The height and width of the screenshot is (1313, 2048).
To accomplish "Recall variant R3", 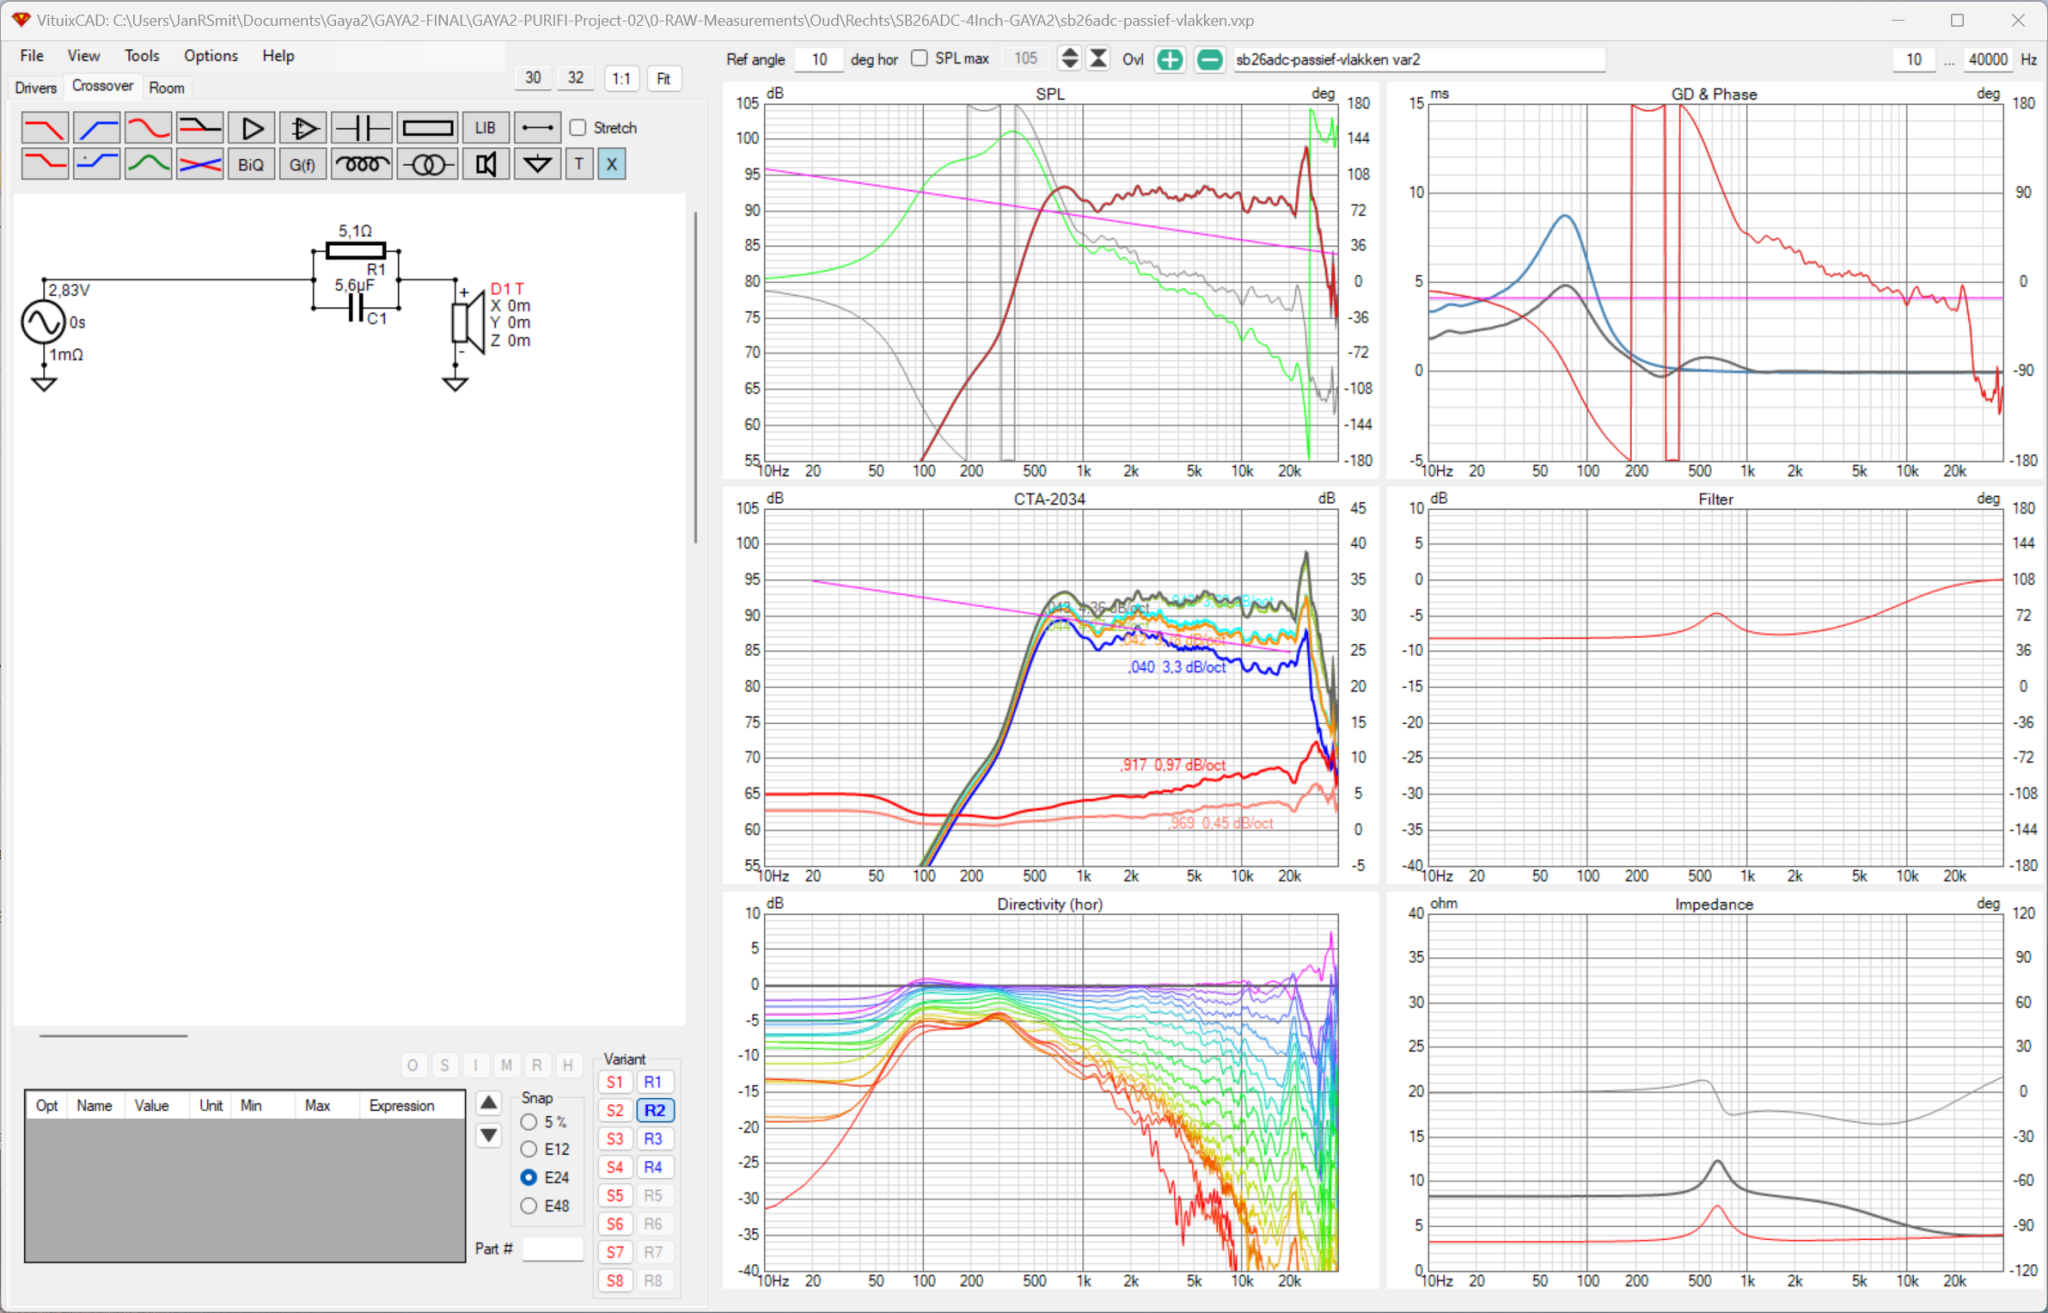I will 653,1139.
